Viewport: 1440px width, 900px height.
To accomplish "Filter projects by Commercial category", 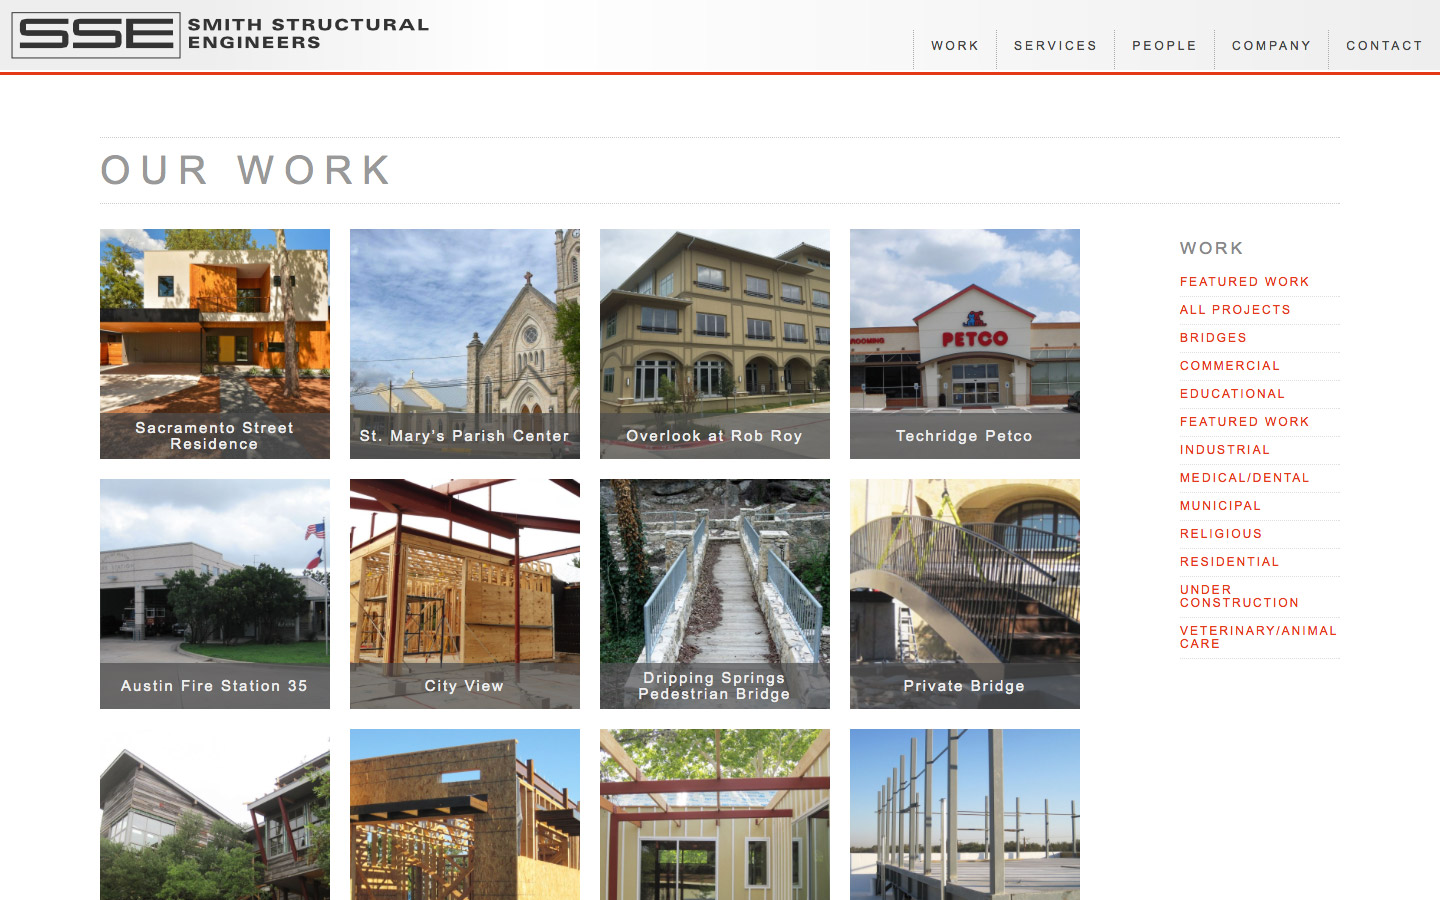I will [x=1230, y=366].
